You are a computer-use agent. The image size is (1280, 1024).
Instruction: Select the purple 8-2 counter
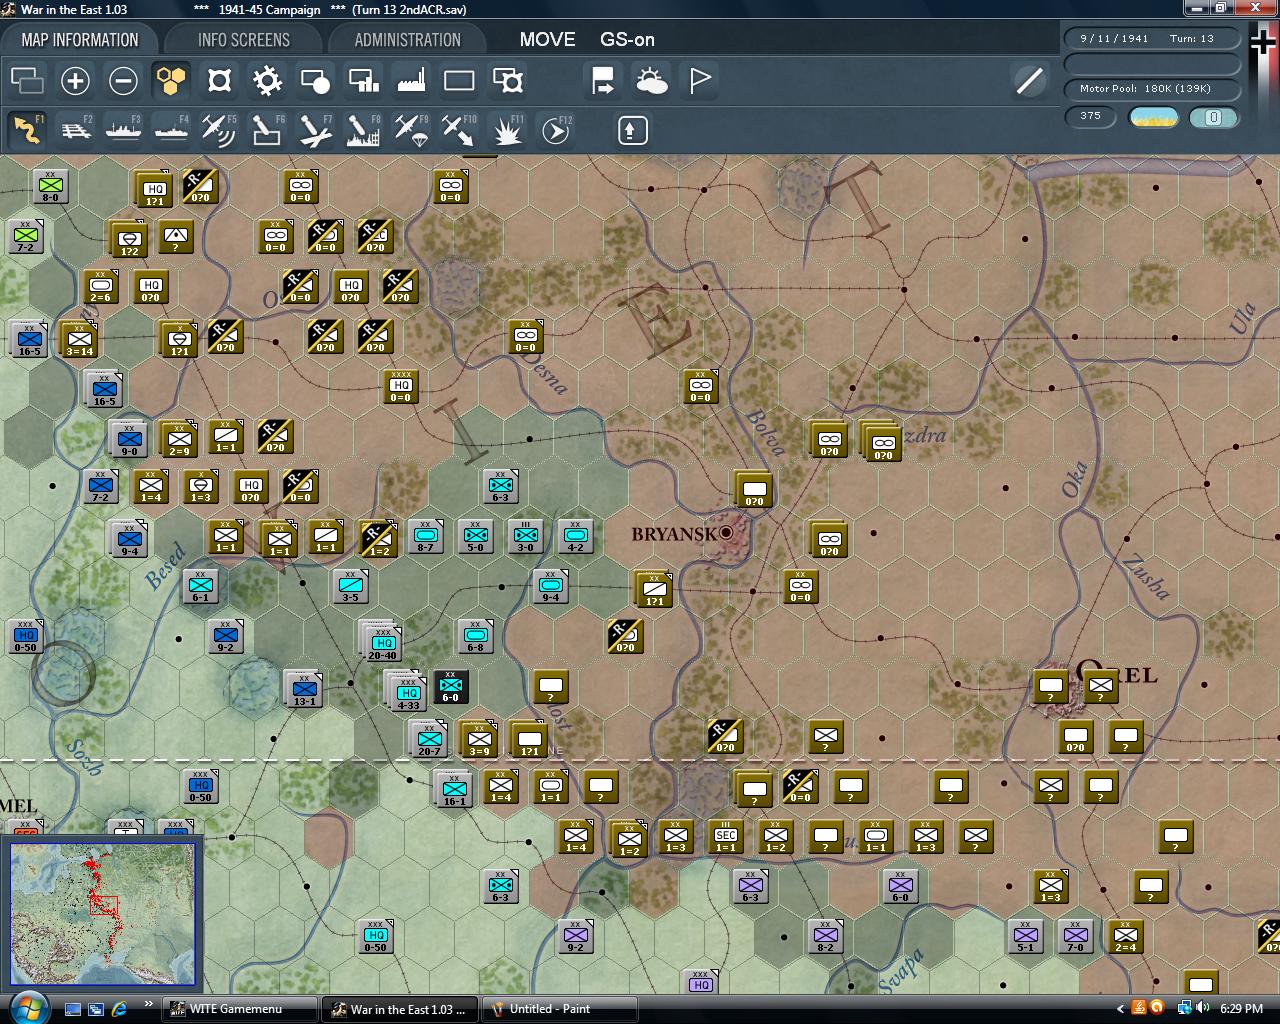[826, 936]
